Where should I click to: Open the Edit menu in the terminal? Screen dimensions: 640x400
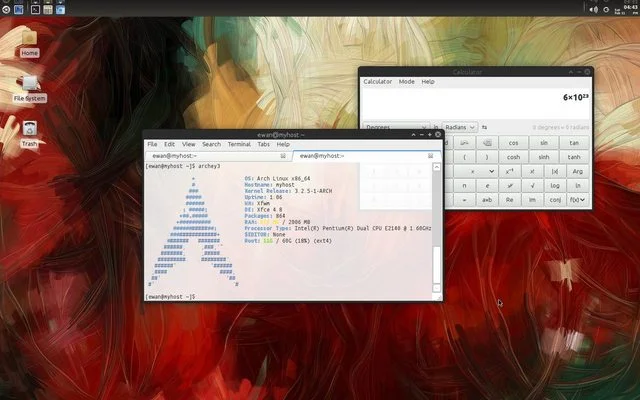(x=169, y=144)
